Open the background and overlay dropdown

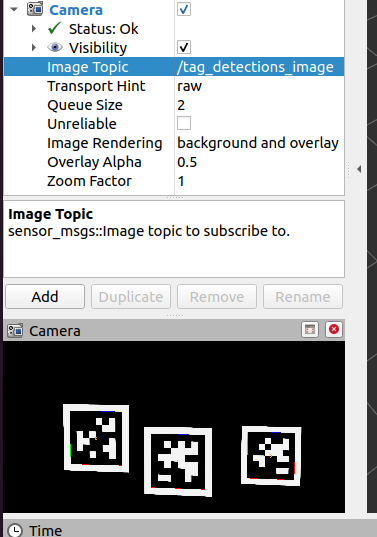258,143
